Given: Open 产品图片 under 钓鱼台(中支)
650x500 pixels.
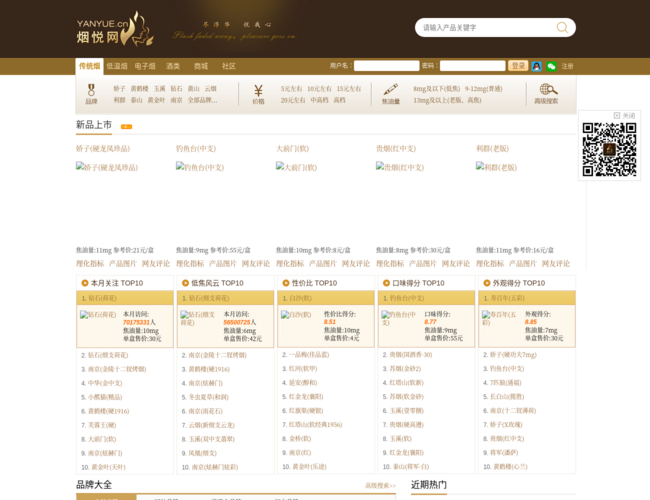Looking at the screenshot, I should click(x=223, y=264).
